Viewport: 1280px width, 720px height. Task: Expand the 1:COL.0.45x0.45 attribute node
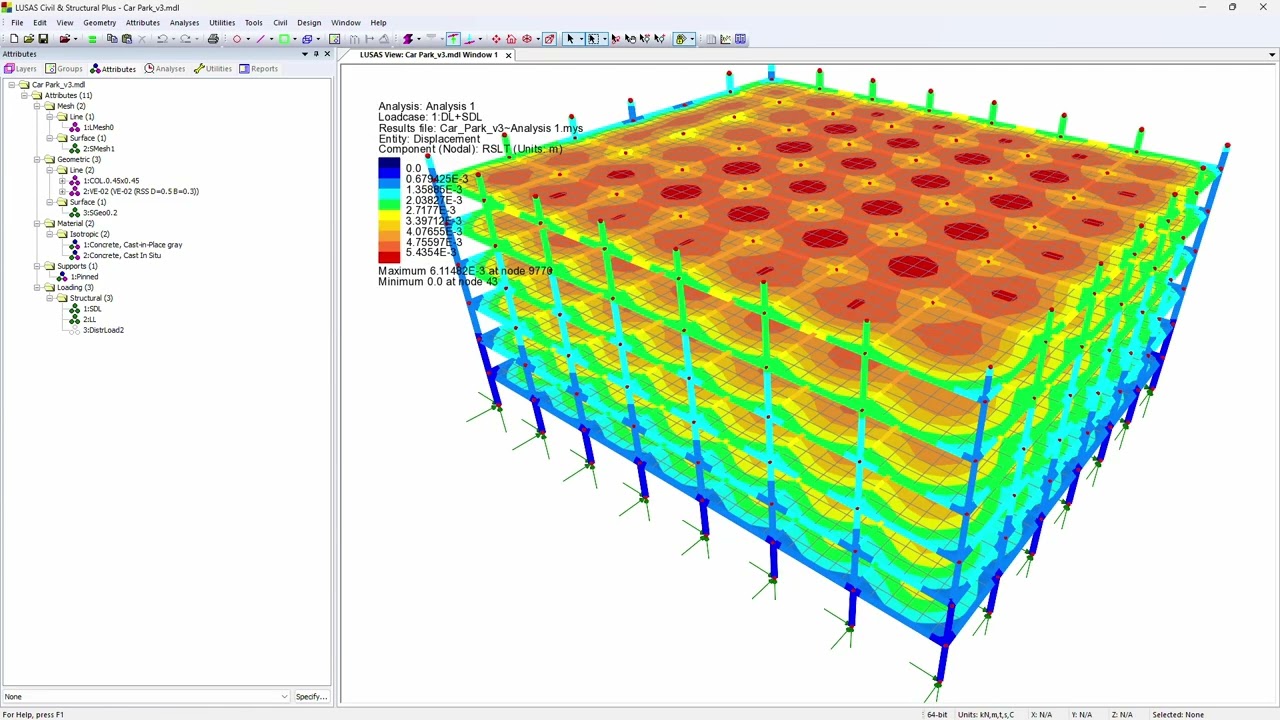[62, 181]
